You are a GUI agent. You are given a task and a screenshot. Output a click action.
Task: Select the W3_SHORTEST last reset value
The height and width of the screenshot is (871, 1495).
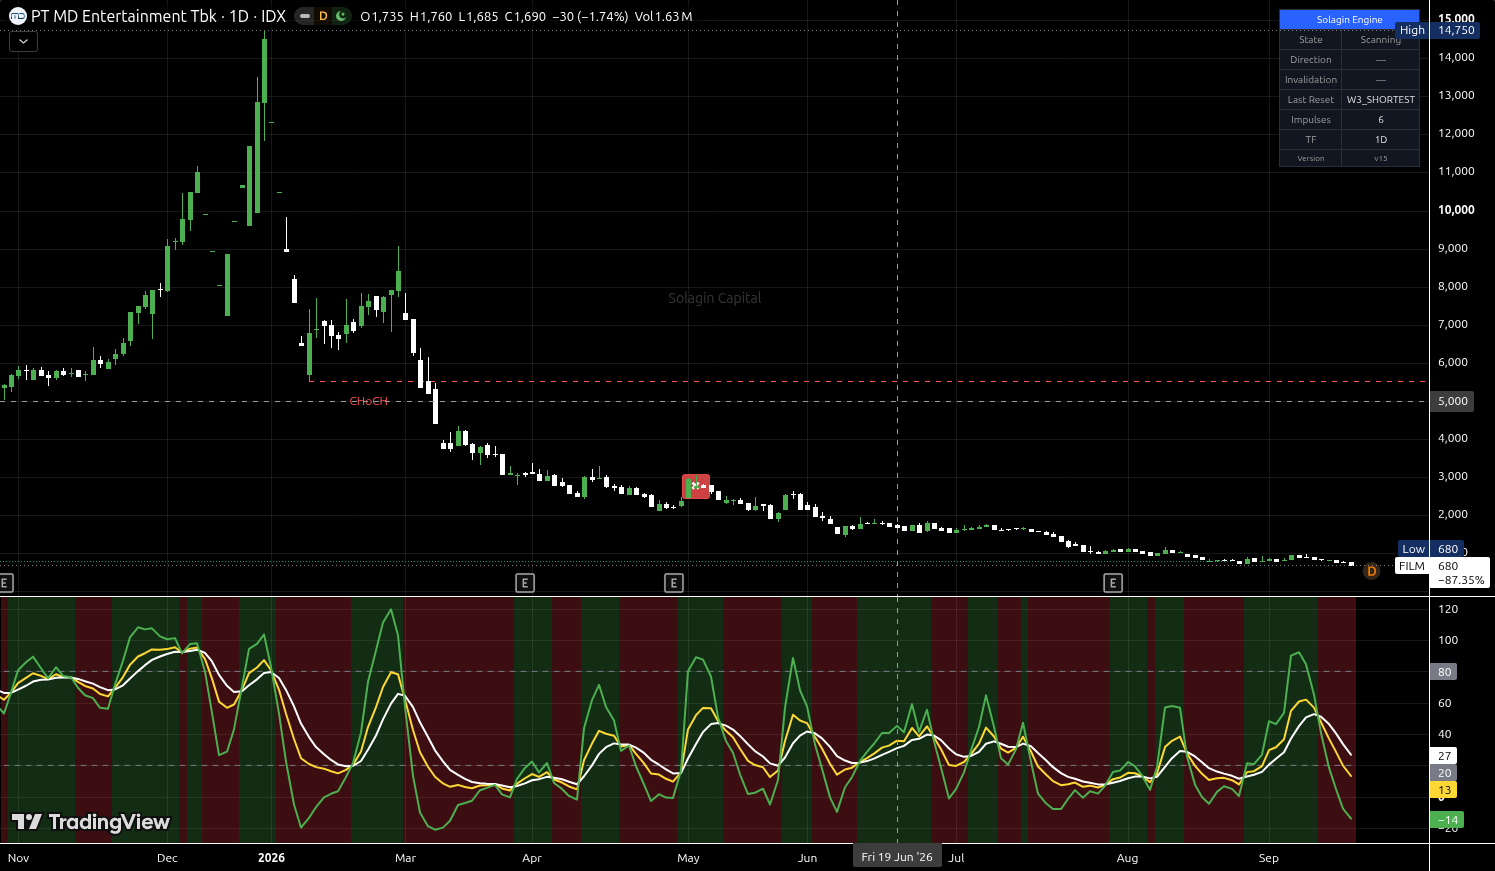pyautogui.click(x=1380, y=100)
